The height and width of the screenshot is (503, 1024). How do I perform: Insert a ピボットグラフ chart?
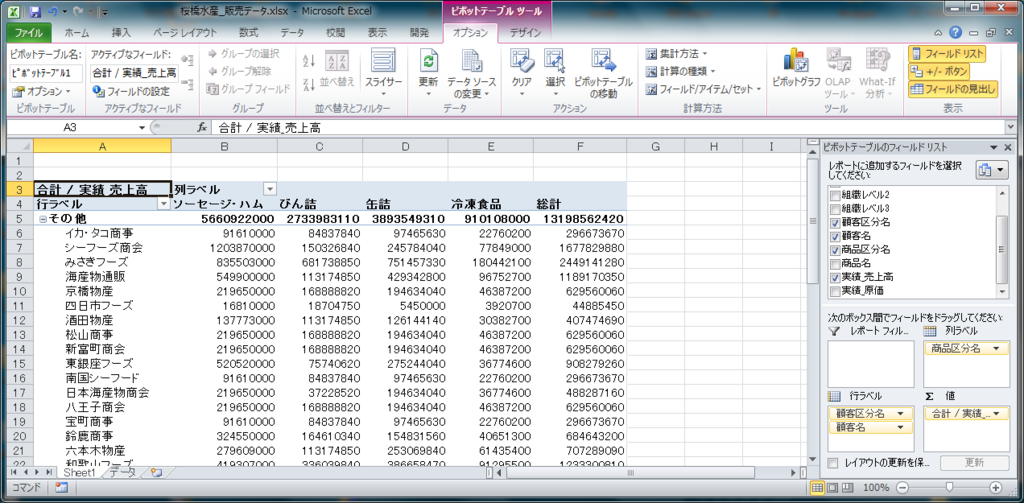coord(796,69)
